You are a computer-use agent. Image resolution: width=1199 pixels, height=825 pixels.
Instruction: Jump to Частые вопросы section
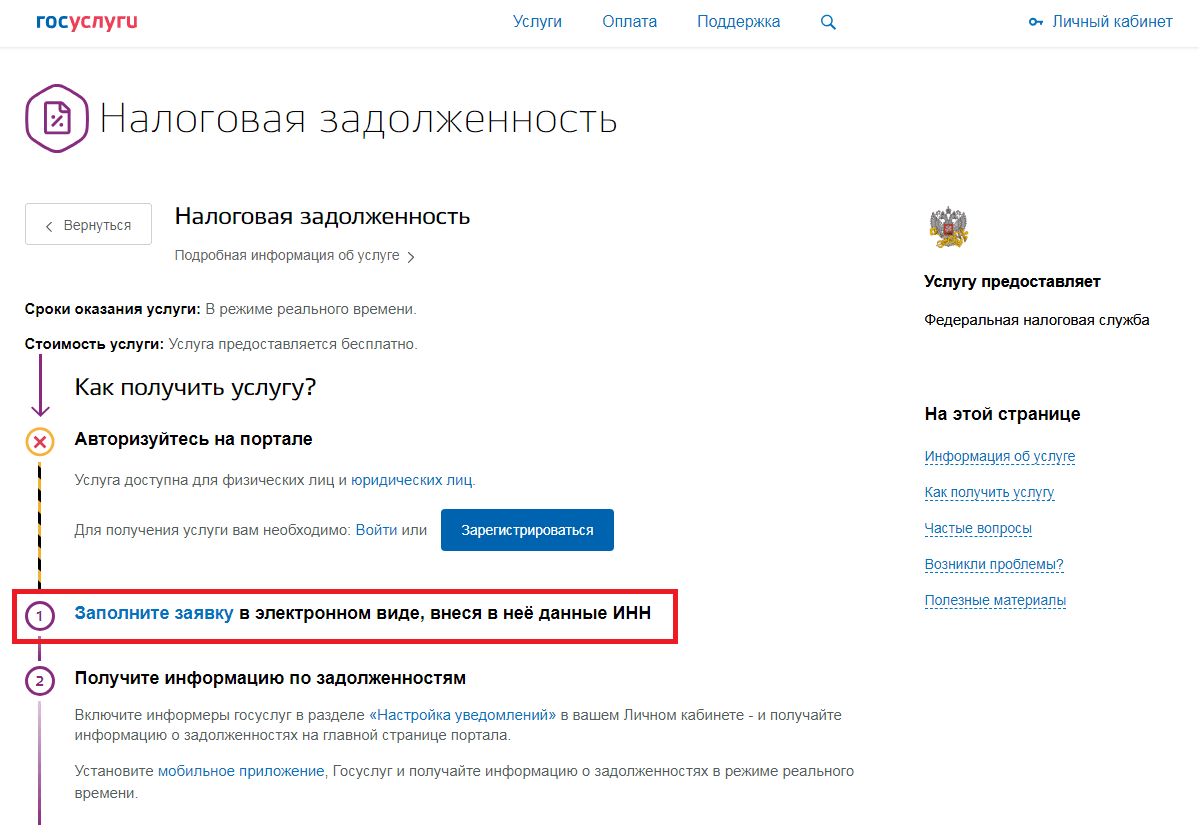[x=978, y=528]
